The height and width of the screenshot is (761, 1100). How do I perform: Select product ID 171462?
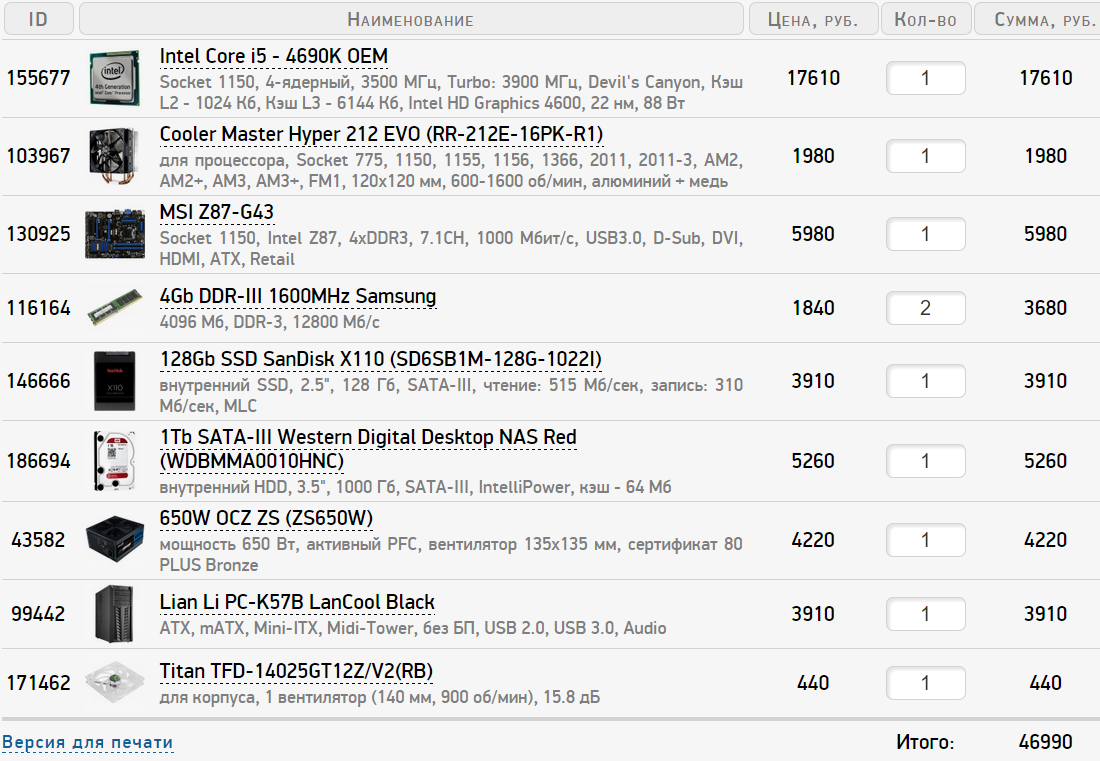[39, 683]
